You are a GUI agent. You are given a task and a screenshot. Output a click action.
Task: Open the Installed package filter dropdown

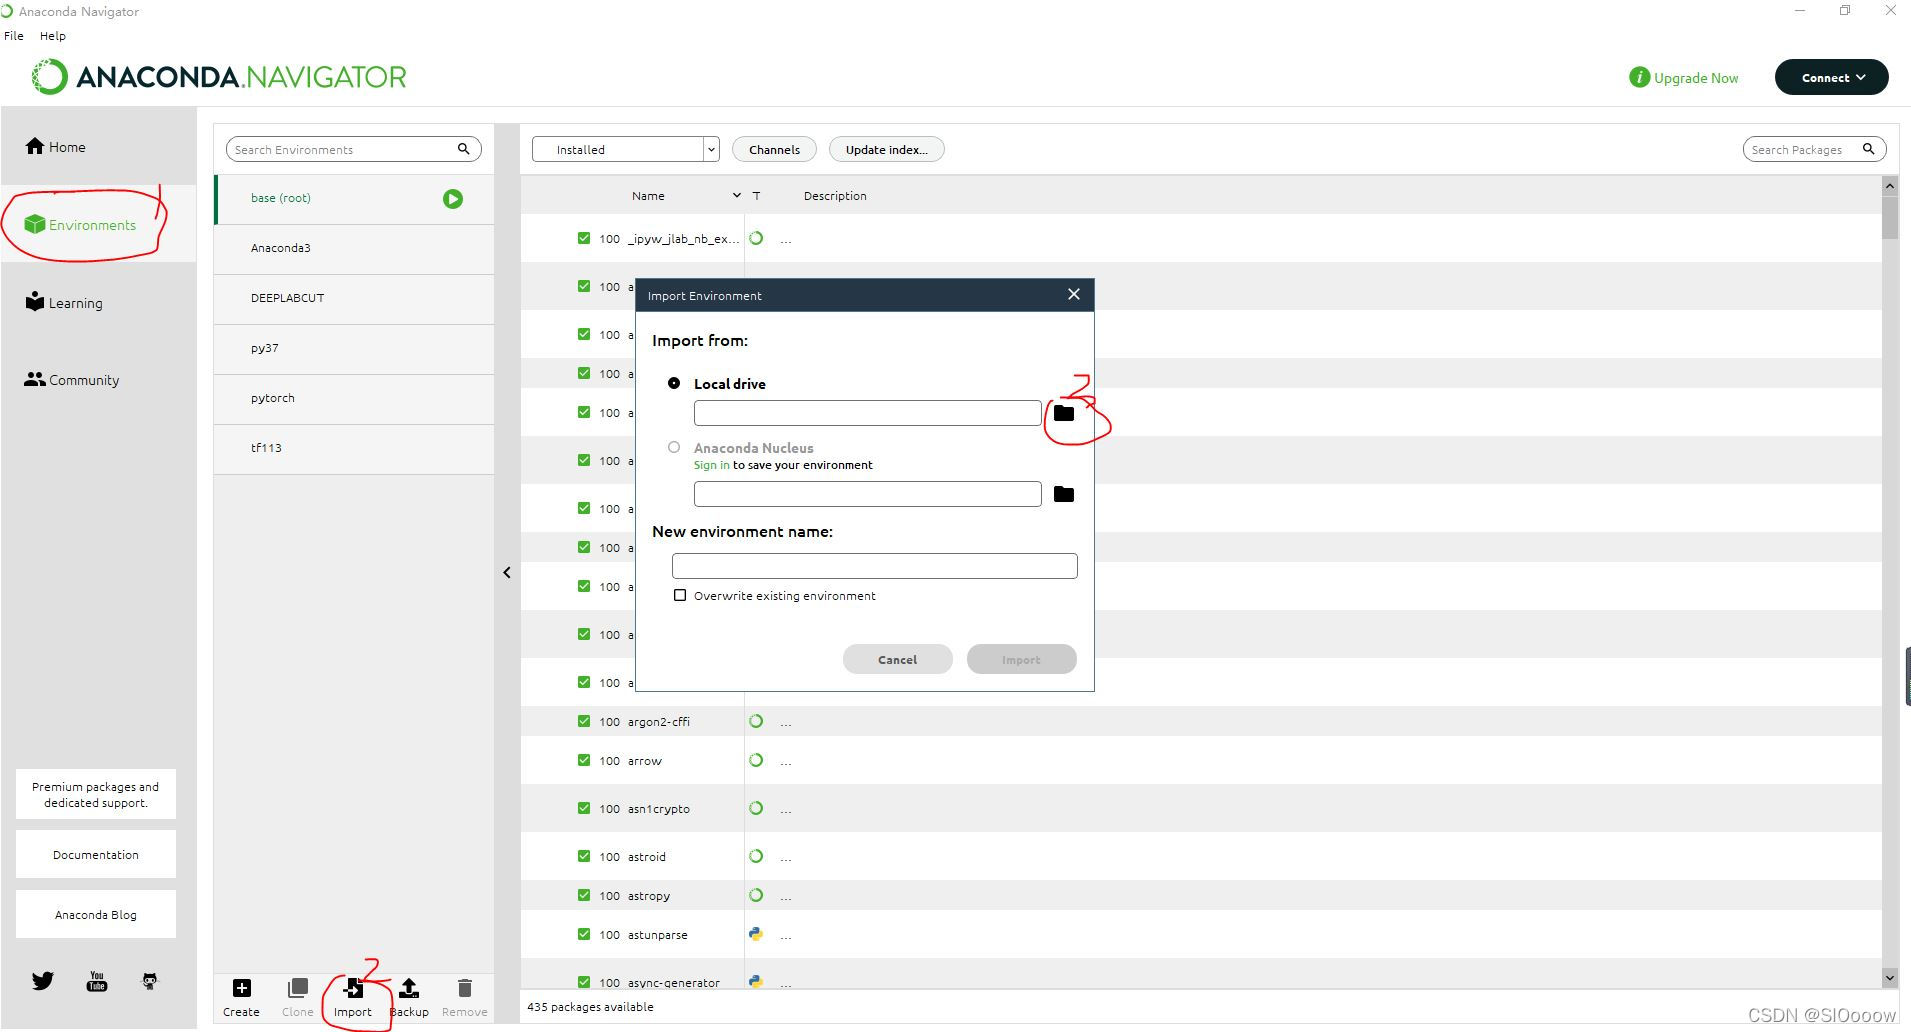coord(626,149)
